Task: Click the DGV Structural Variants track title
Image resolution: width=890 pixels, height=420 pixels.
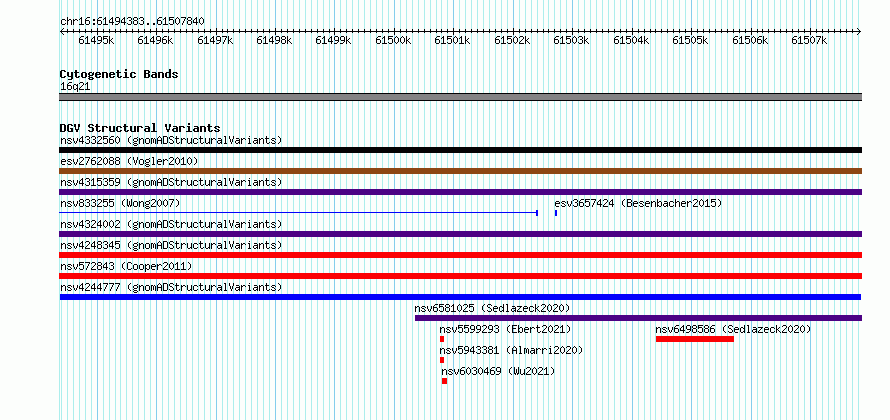Action: coord(140,128)
